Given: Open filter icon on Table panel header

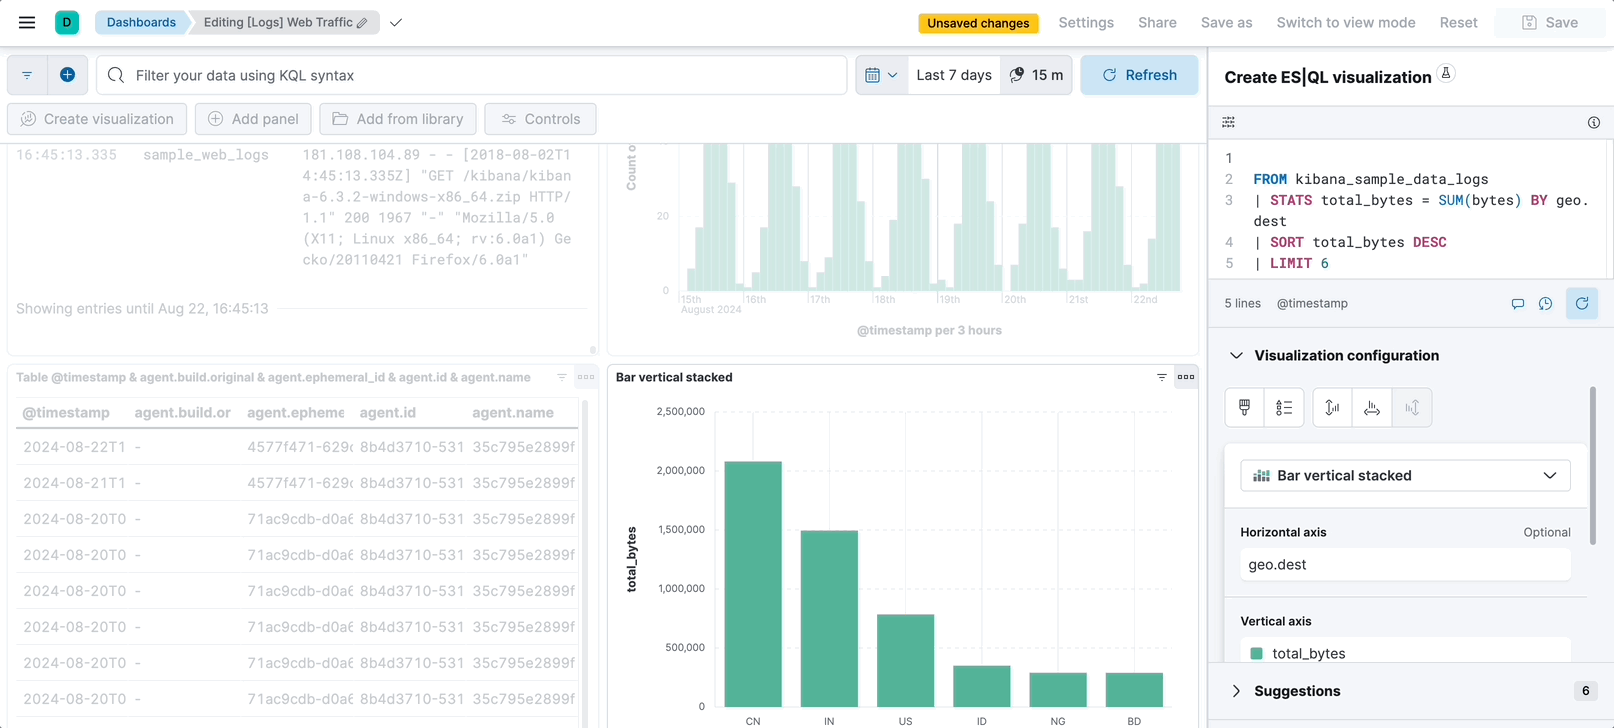Looking at the screenshot, I should (x=562, y=377).
